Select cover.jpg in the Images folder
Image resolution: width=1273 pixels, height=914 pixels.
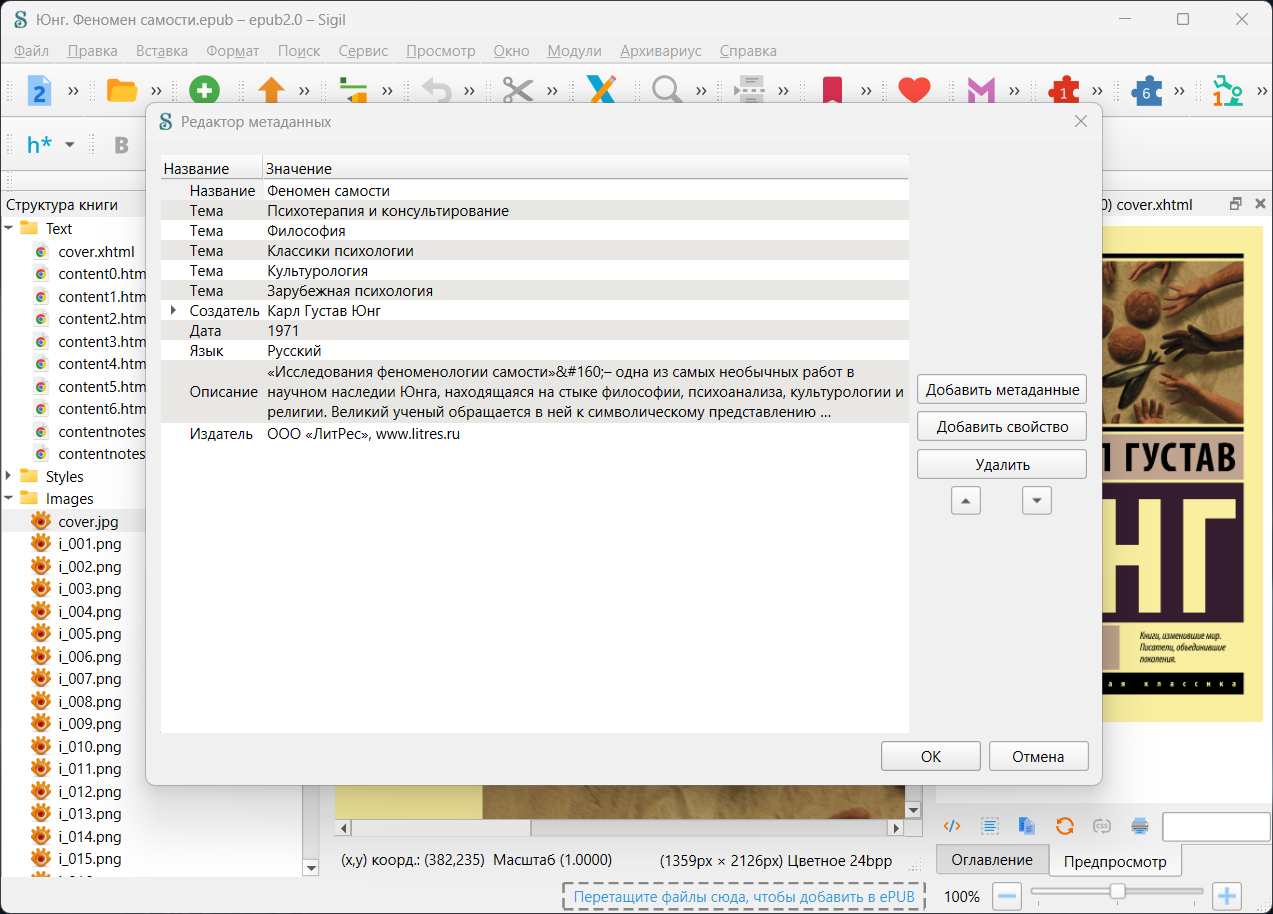click(88, 521)
